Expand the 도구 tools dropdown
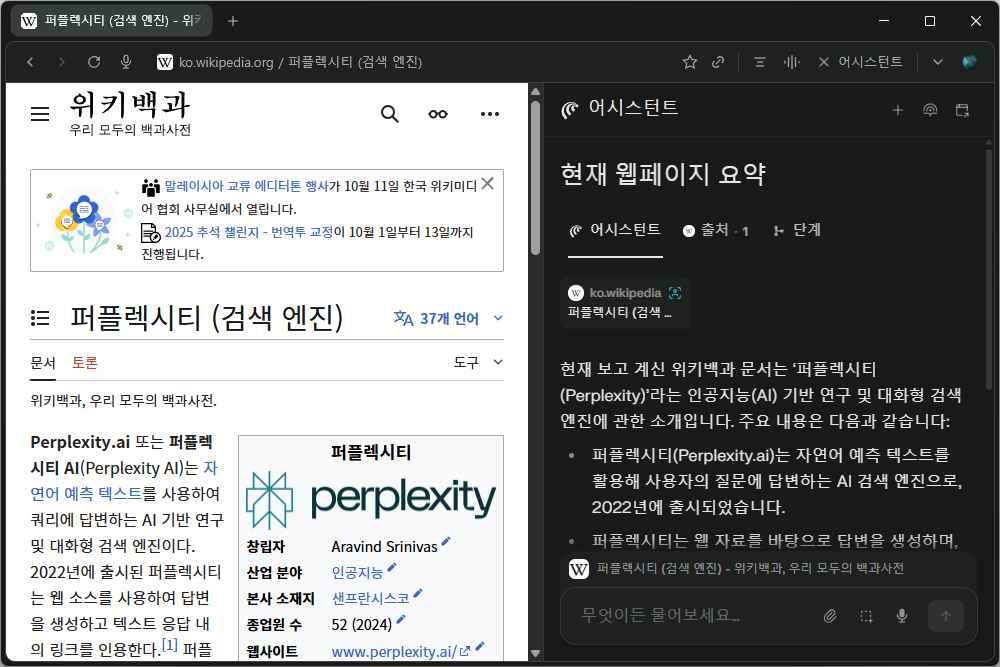The width and height of the screenshot is (1000, 667). click(478, 362)
